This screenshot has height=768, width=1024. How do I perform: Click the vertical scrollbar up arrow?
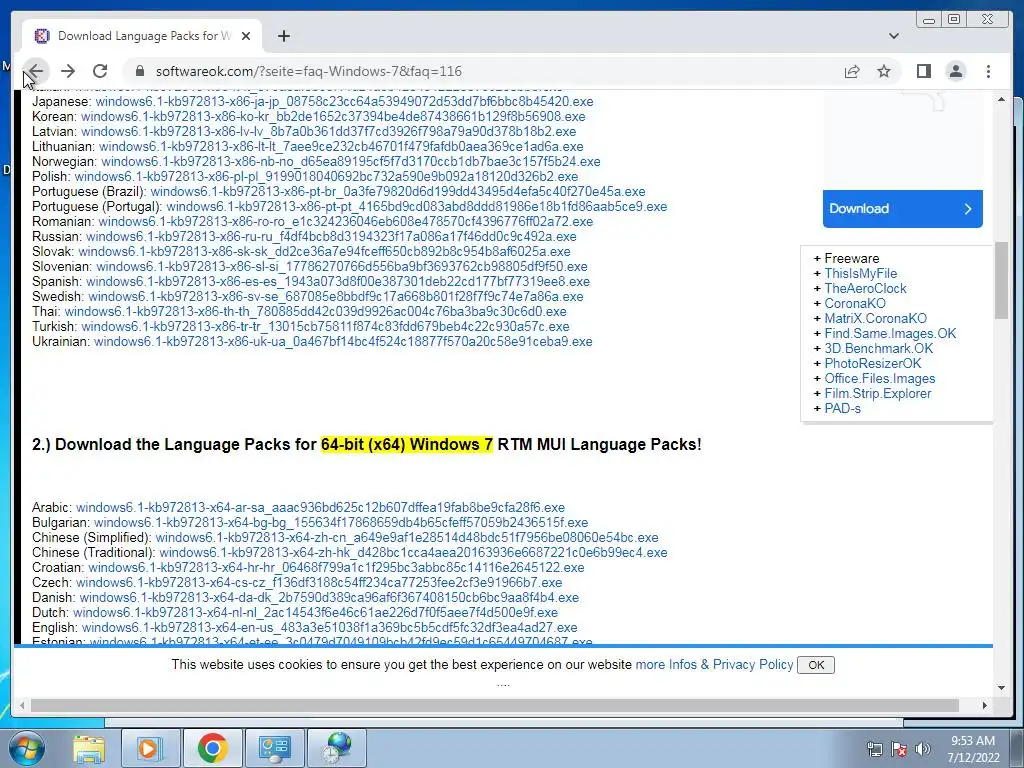(x=1001, y=100)
